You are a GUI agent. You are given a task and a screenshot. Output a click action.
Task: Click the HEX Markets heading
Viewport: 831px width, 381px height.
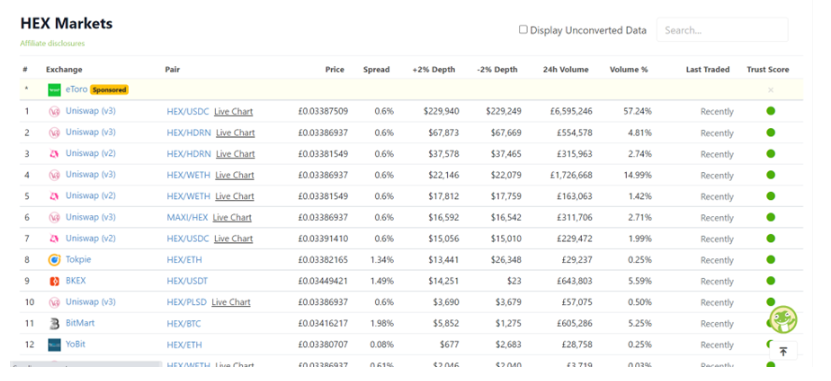click(66, 24)
